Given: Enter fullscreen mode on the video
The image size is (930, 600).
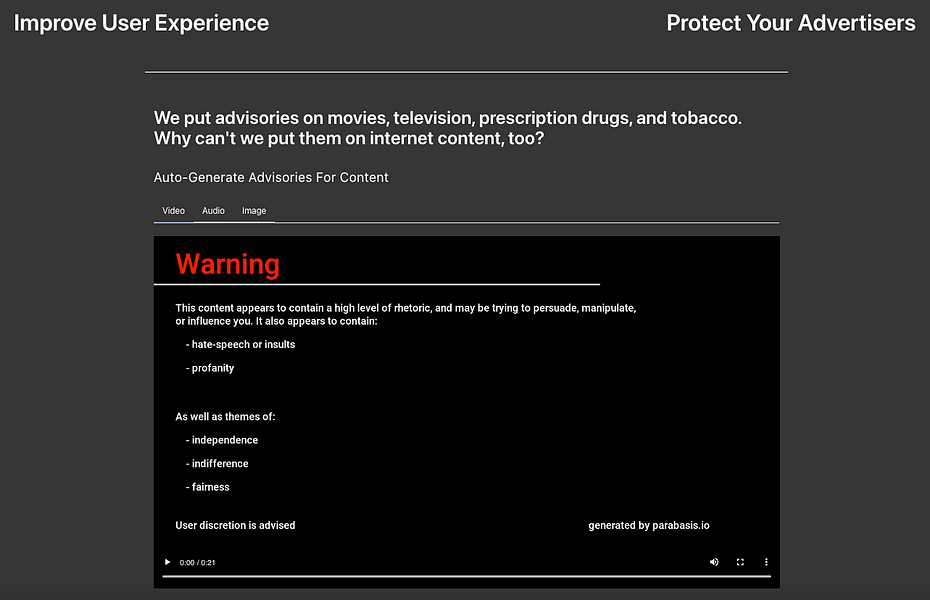Looking at the screenshot, I should (740, 562).
